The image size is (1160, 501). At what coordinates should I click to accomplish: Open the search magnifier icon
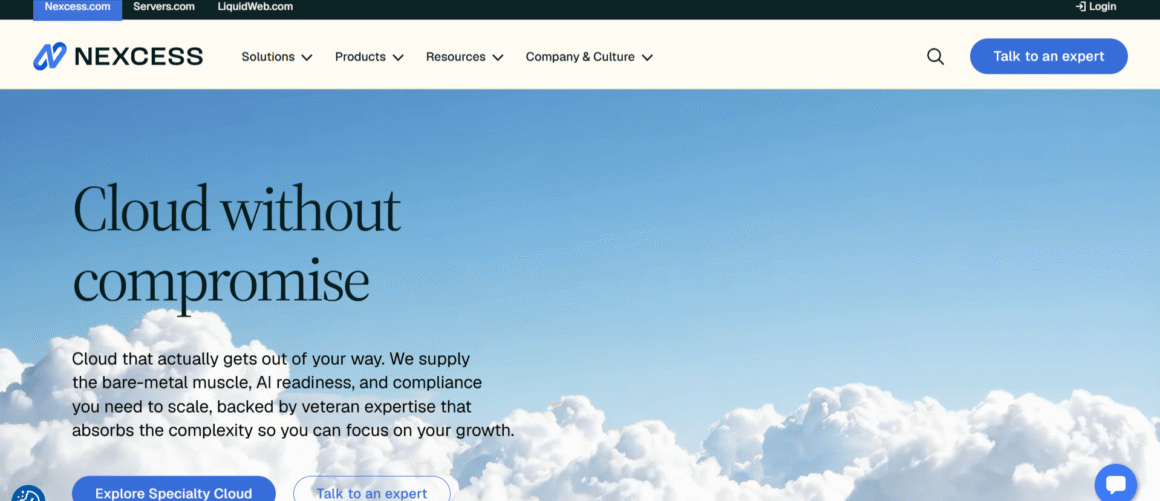[x=935, y=57]
